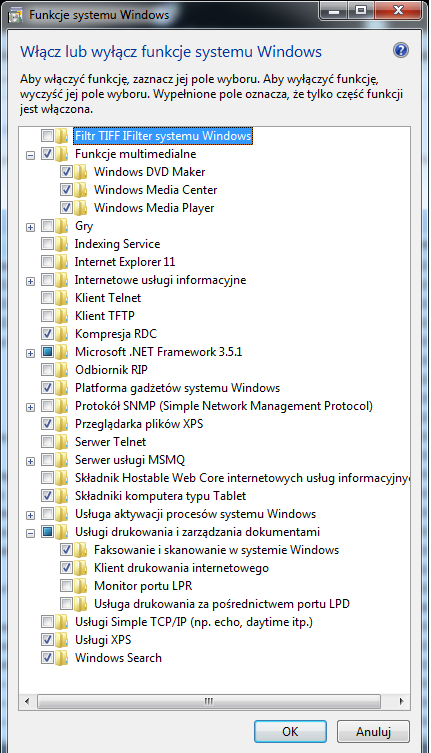Uncheck Windows Media Player checkbox
This screenshot has width=431, height=753.
point(66,208)
